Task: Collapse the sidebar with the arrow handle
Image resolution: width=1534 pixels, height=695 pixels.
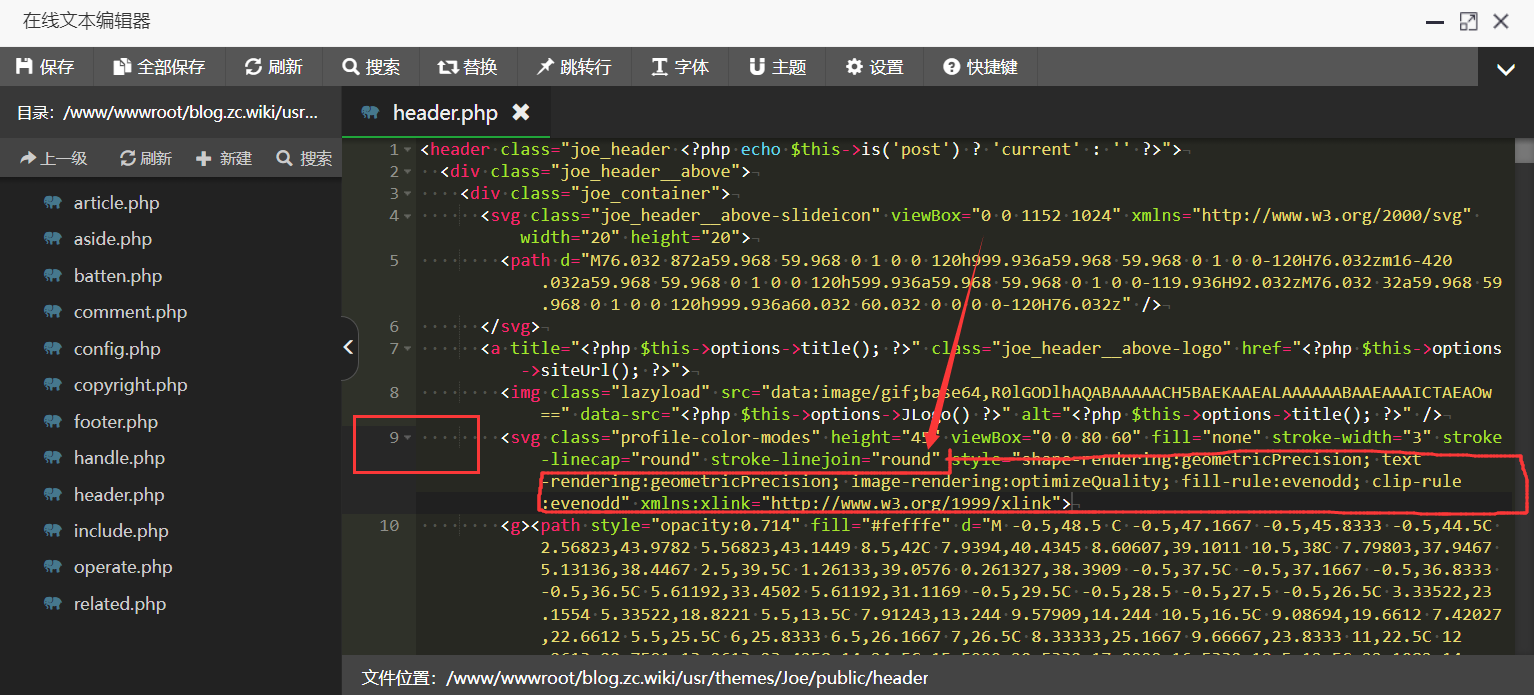Action: (348, 347)
